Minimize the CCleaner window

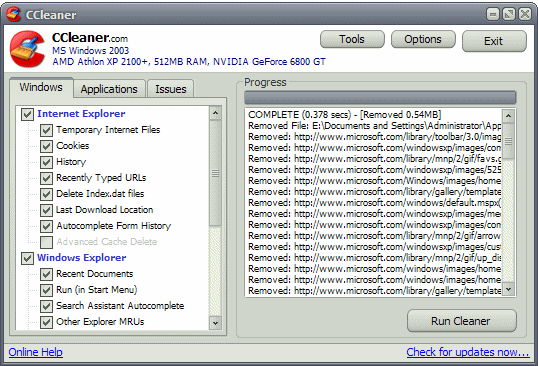[x=493, y=14]
